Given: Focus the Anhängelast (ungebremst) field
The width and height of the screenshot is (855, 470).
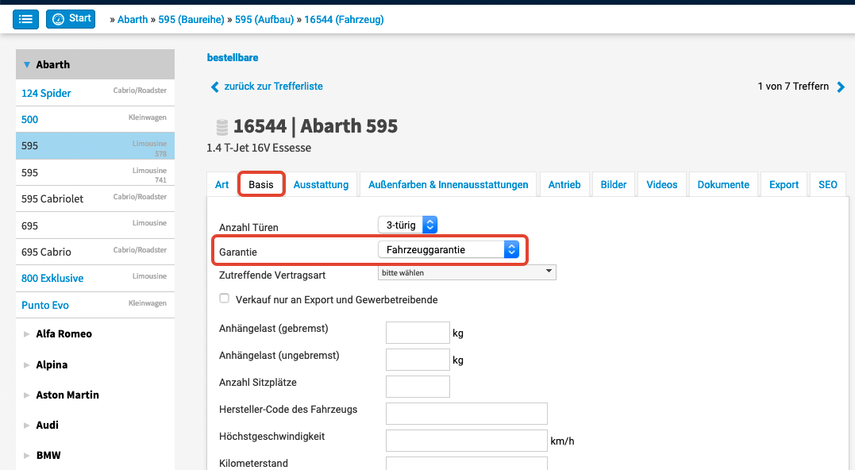Looking at the screenshot, I should (418, 360).
